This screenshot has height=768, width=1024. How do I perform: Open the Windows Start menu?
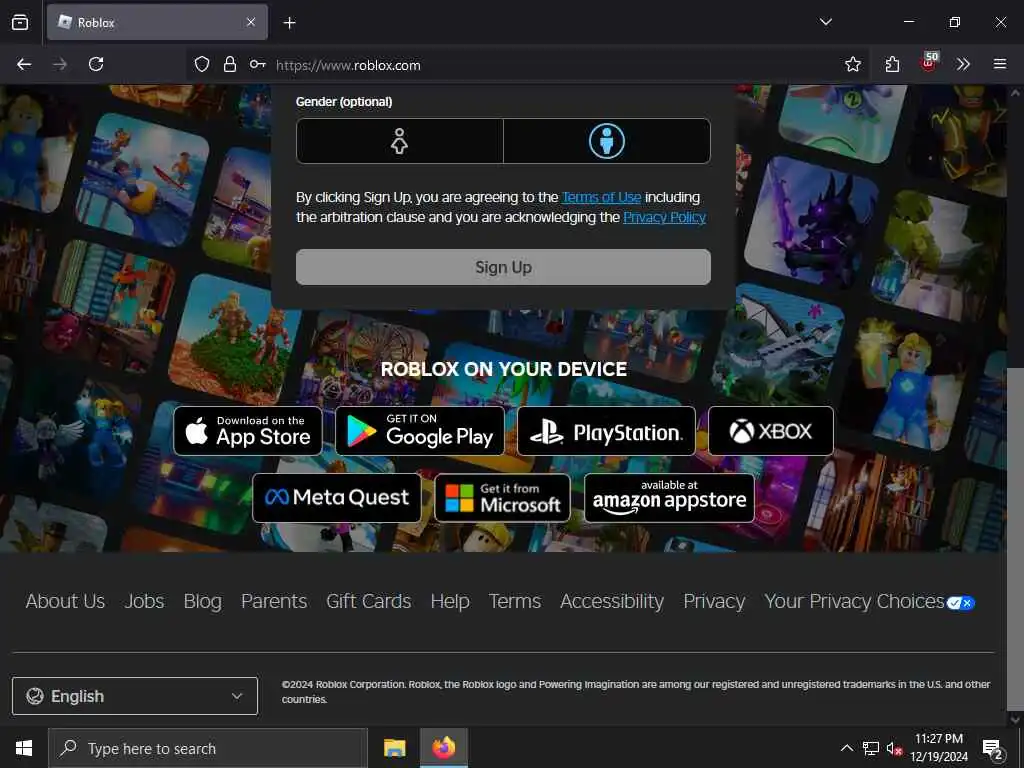(24, 748)
